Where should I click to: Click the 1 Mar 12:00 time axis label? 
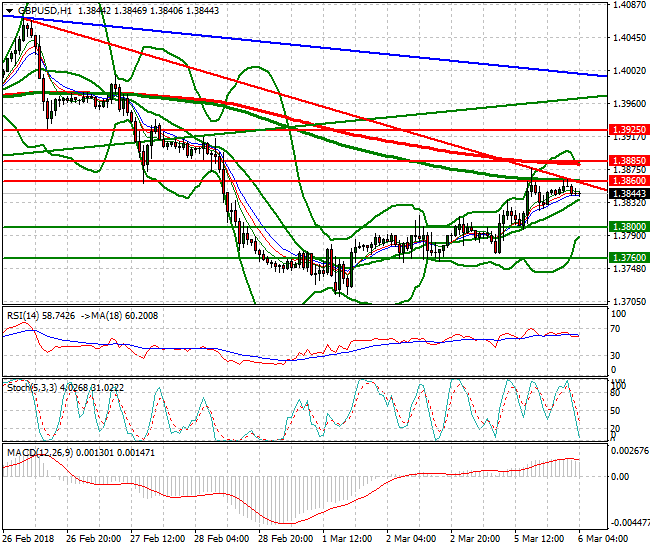(x=347, y=539)
